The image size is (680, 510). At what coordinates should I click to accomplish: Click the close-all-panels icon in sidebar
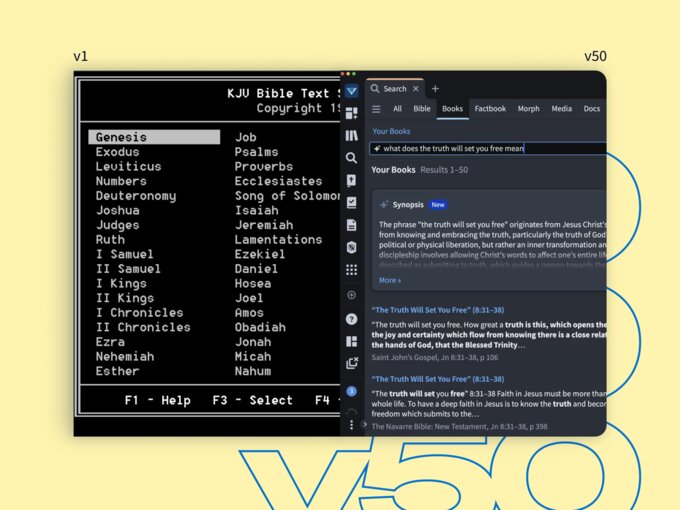point(352,363)
